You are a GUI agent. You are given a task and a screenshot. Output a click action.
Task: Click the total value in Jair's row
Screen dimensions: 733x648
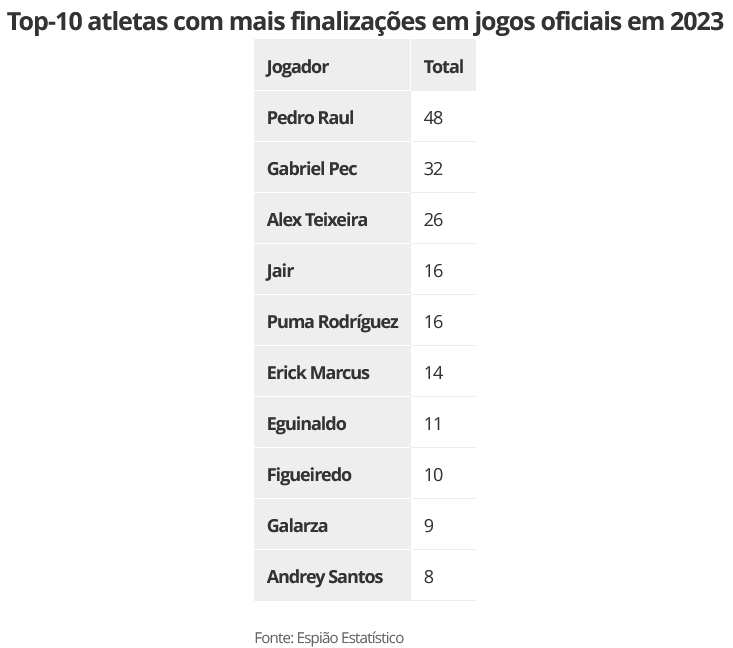click(433, 271)
